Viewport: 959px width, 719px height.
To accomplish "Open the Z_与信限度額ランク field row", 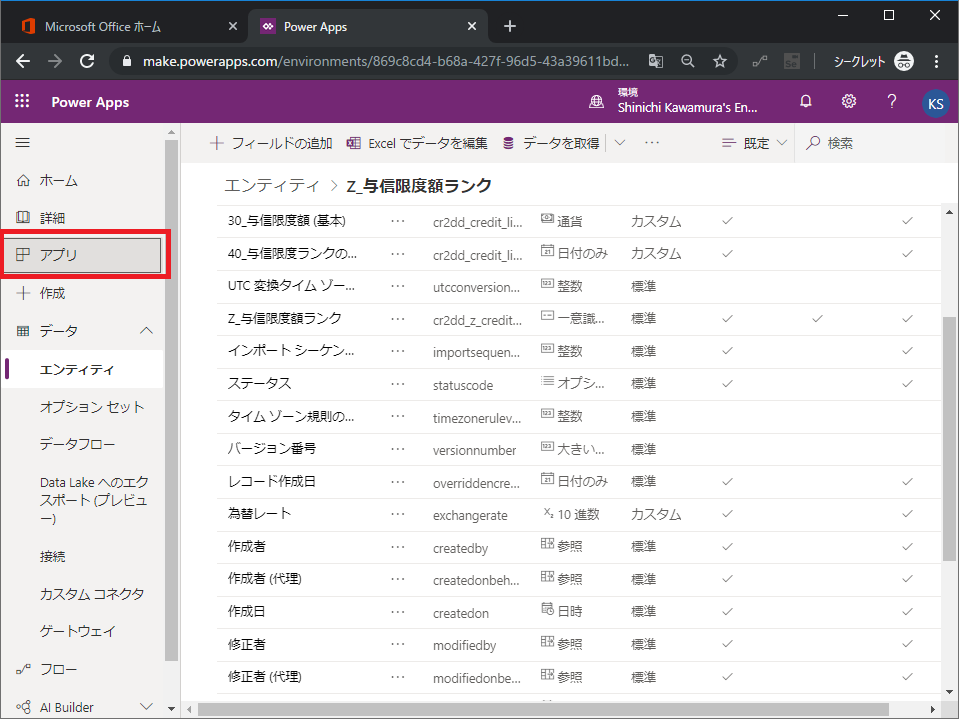I will (x=578, y=319).
